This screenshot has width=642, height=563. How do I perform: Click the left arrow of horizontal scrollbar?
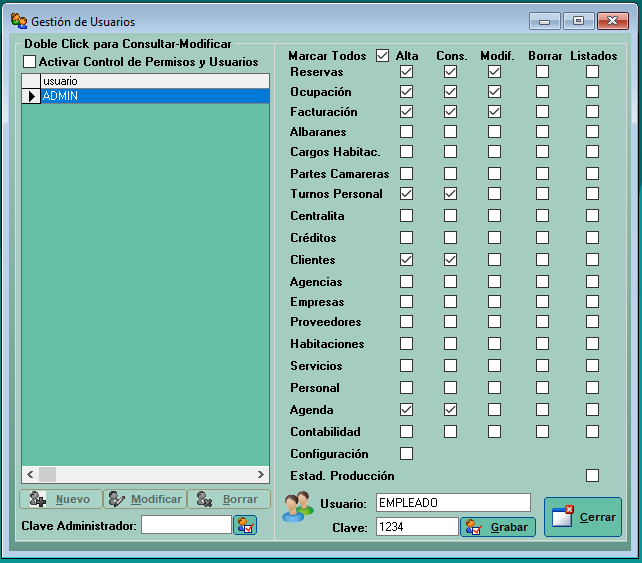(x=30, y=474)
